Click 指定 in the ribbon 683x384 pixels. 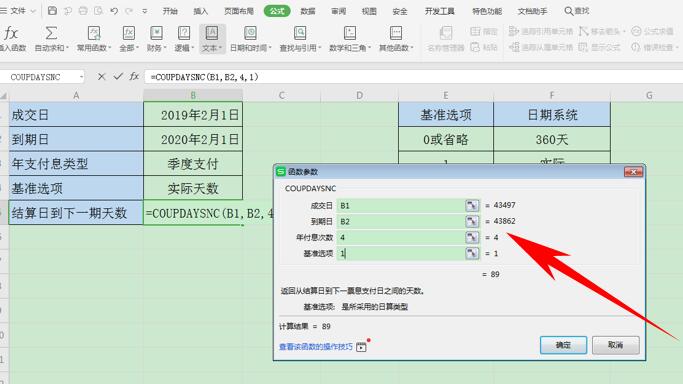(484, 31)
